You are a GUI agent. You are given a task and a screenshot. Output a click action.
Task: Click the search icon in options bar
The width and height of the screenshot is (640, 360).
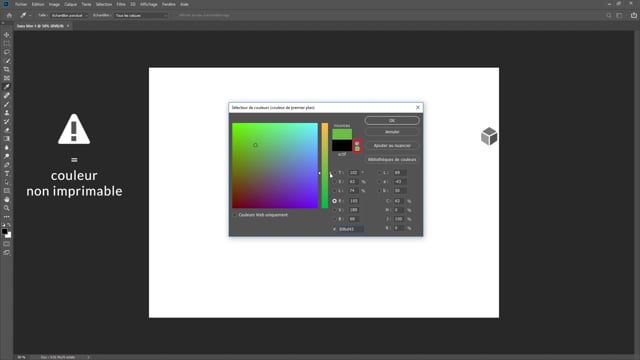click(x=609, y=16)
